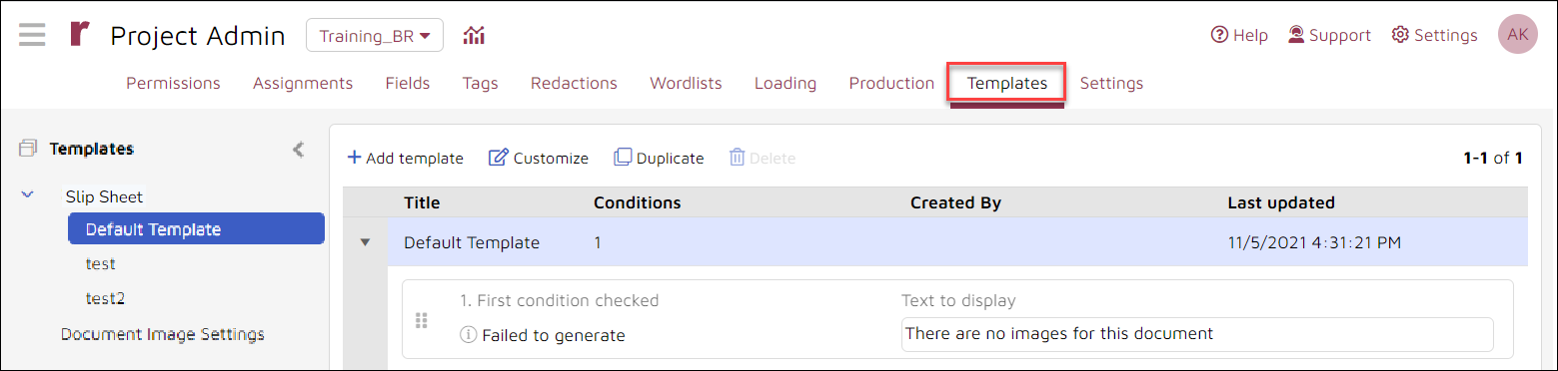Image resolution: width=1558 pixels, height=371 pixels.
Task: Collapse the Templates side panel
Action: 298,150
